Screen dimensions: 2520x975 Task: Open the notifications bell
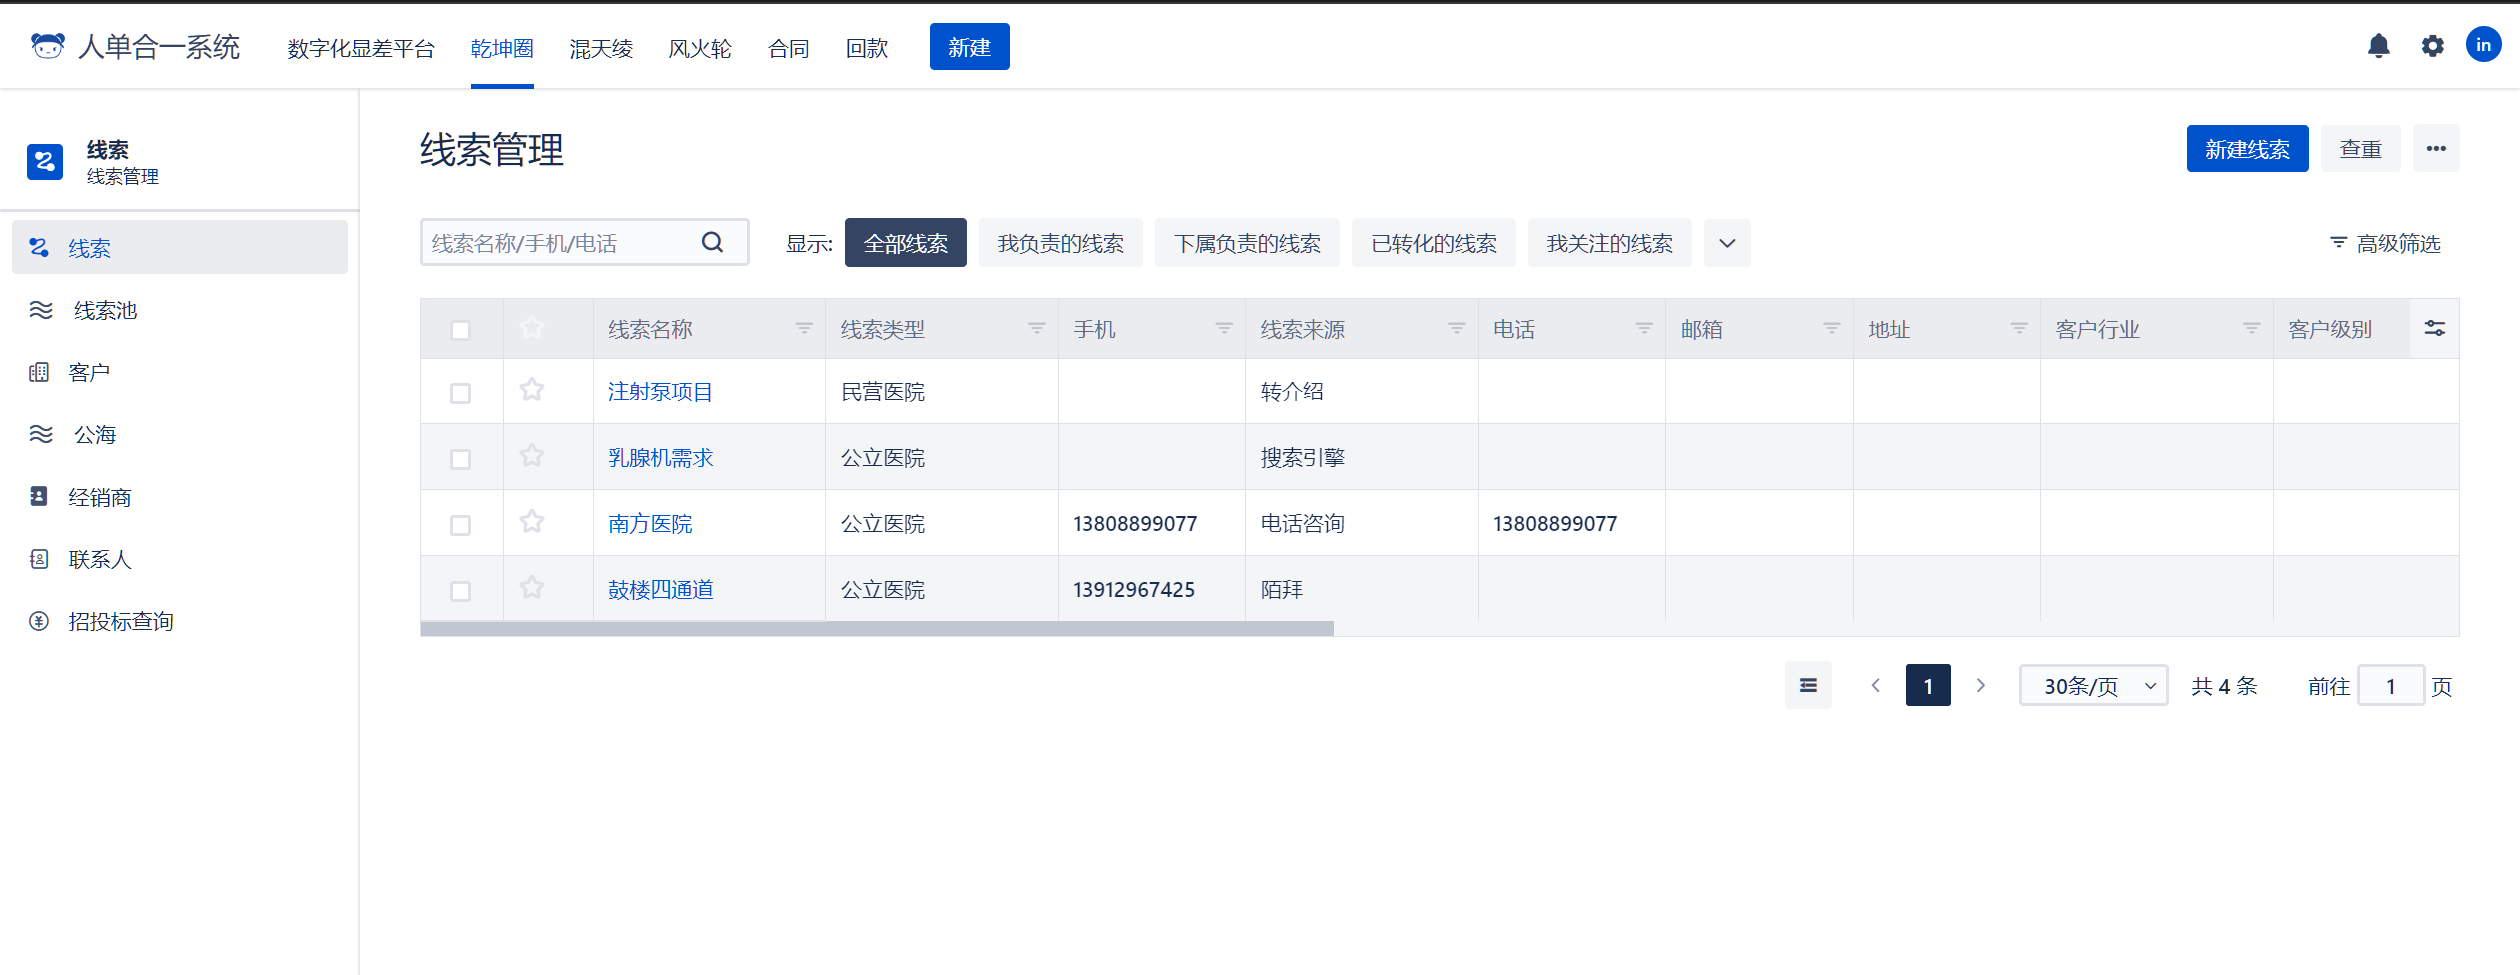[x=2379, y=46]
